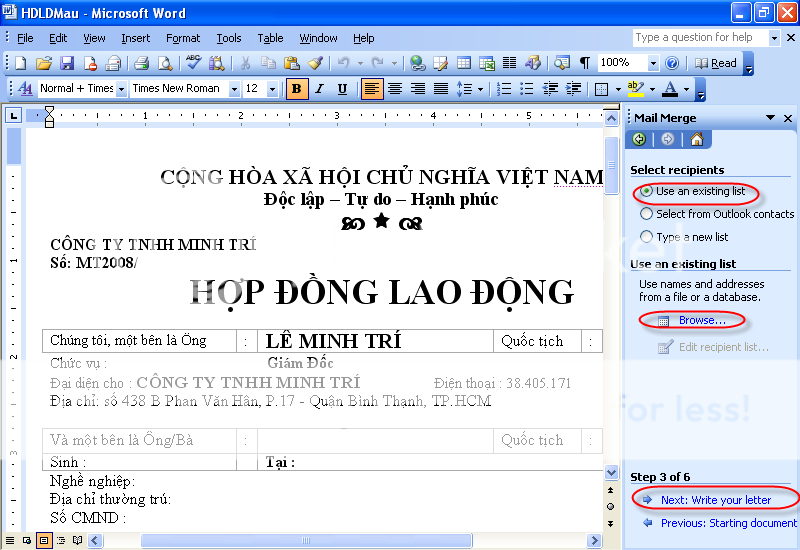The height and width of the screenshot is (550, 800).
Task: Open the font size 12 dropdown
Action: pyautogui.click(x=272, y=89)
